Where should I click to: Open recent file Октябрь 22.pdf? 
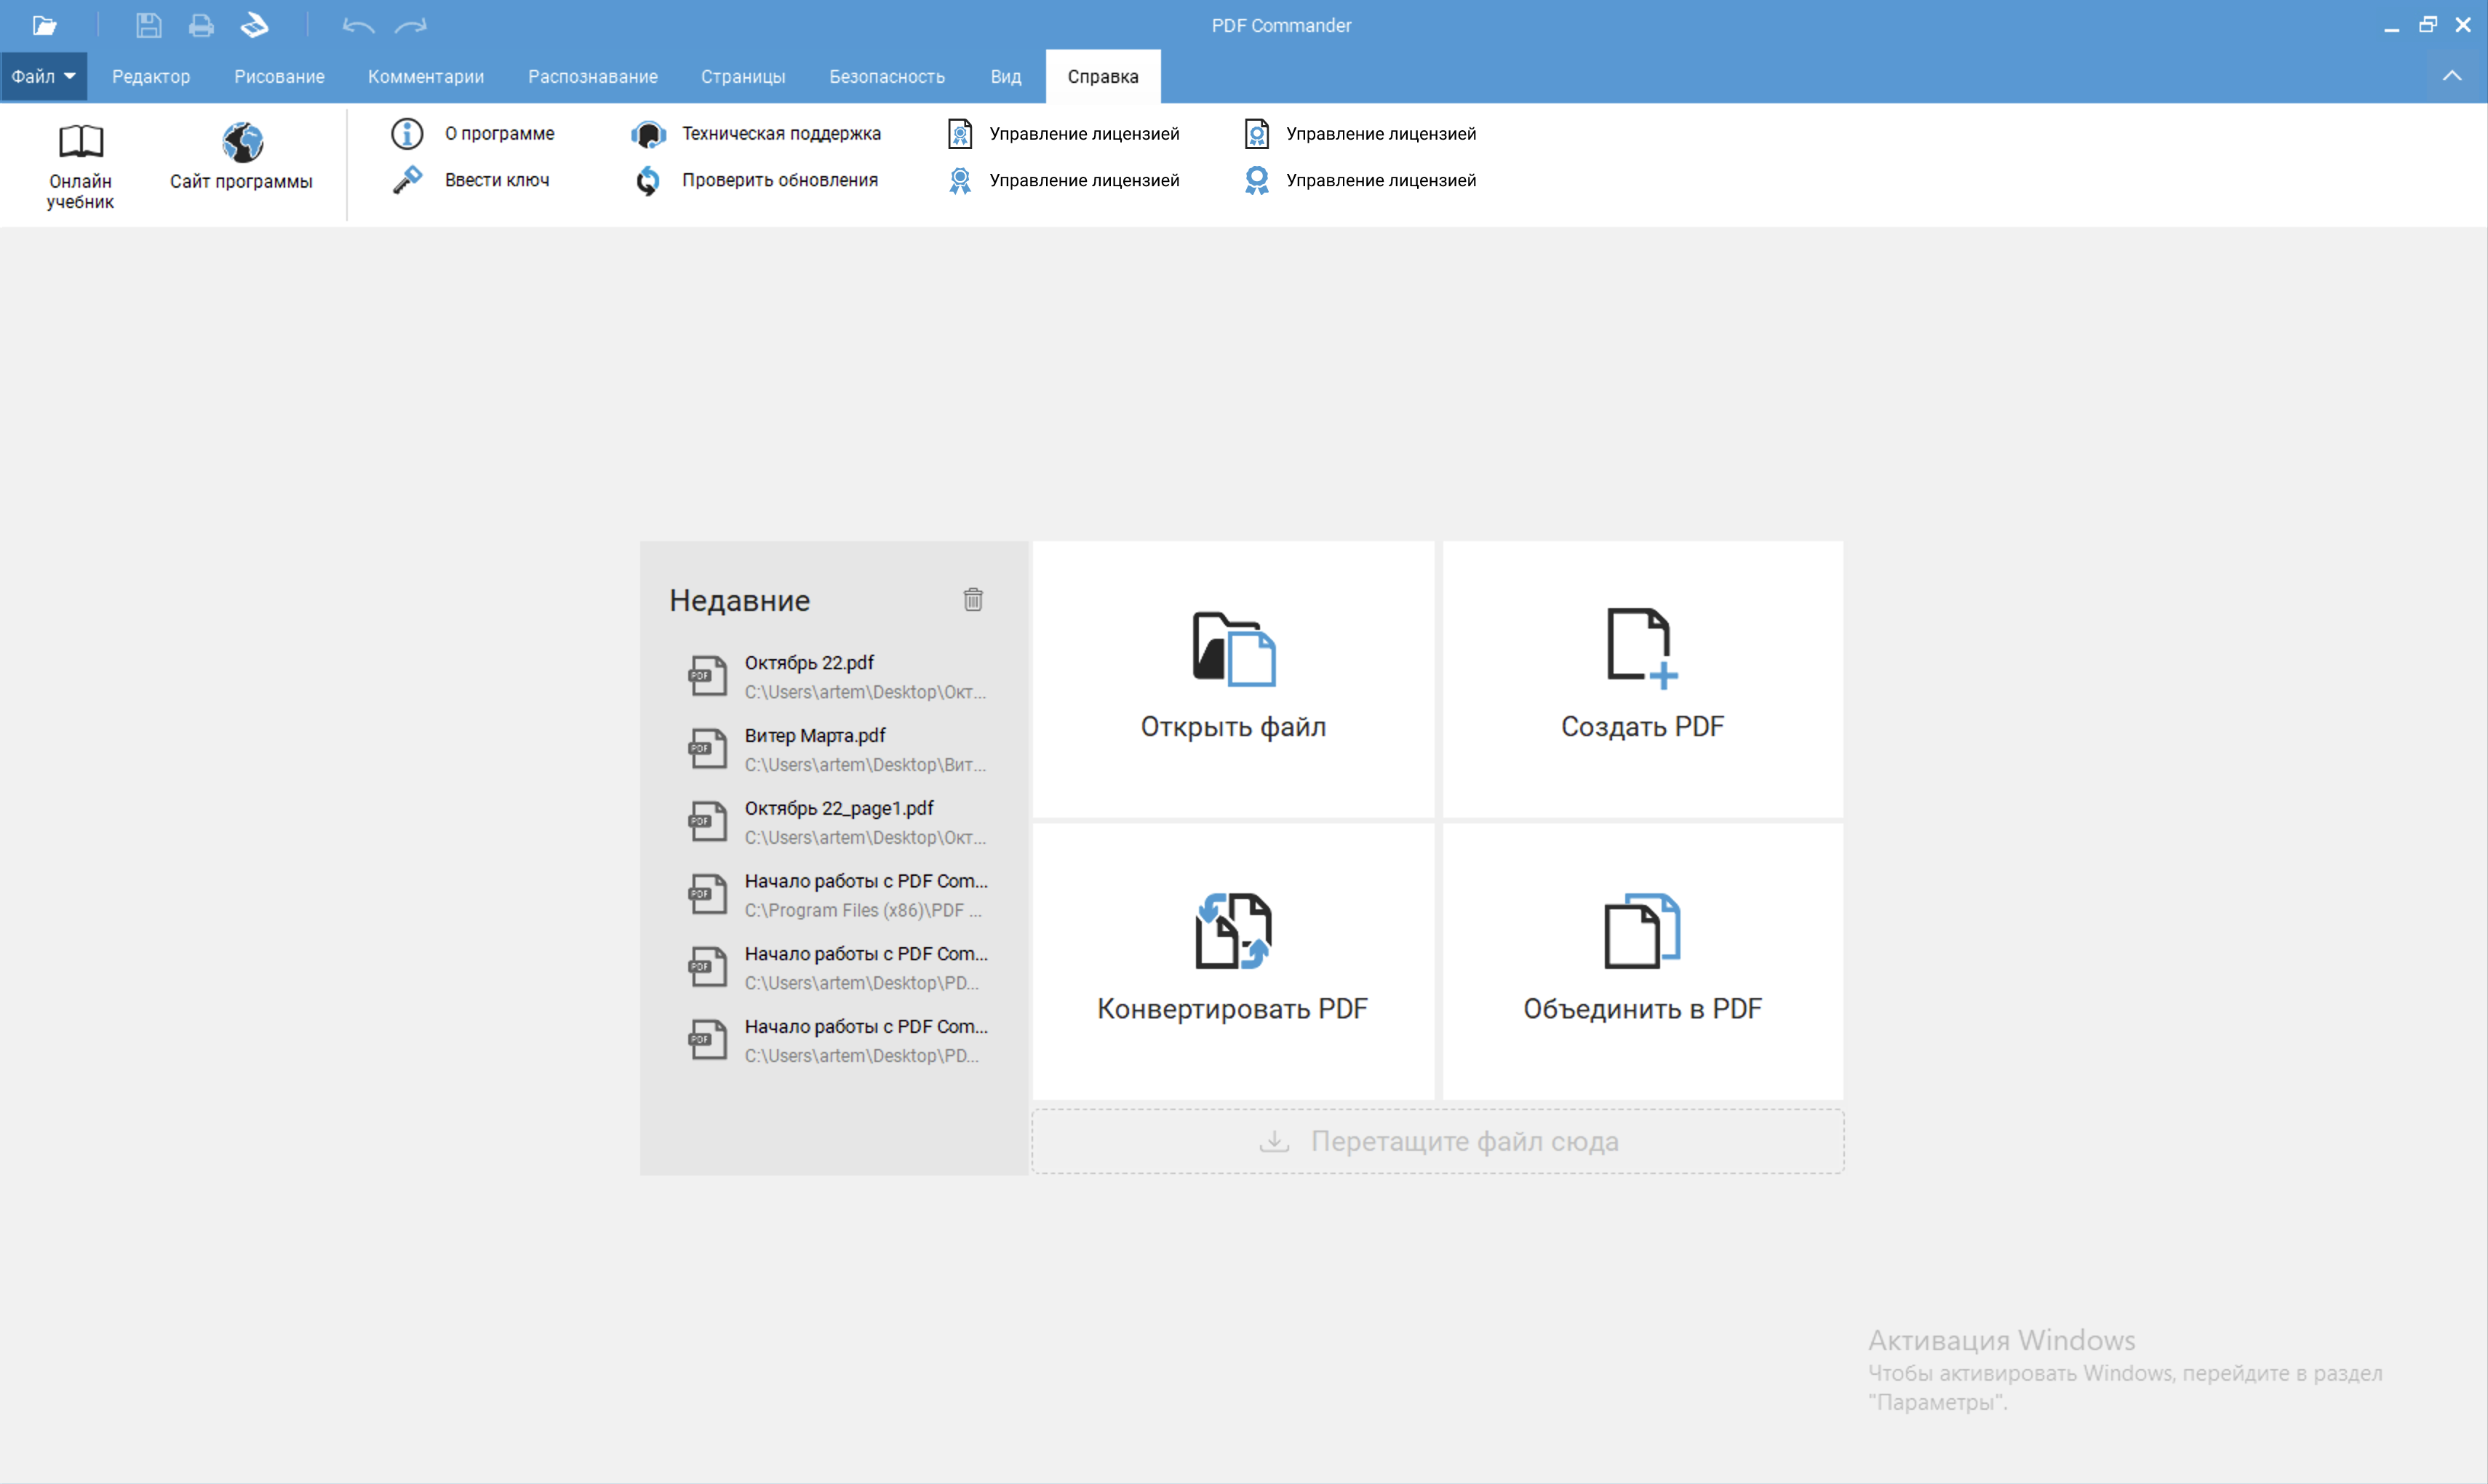pos(838,676)
